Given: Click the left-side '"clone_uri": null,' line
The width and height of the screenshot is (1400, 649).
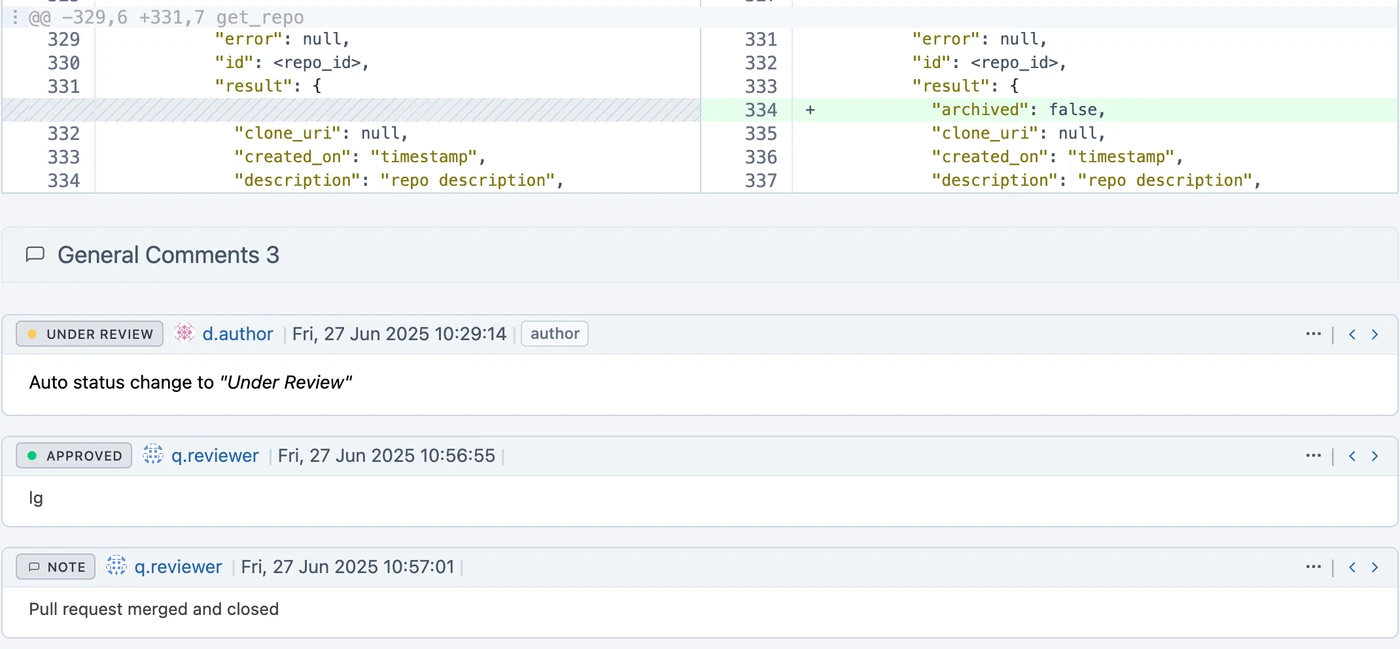Looking at the screenshot, I should 321,133.
